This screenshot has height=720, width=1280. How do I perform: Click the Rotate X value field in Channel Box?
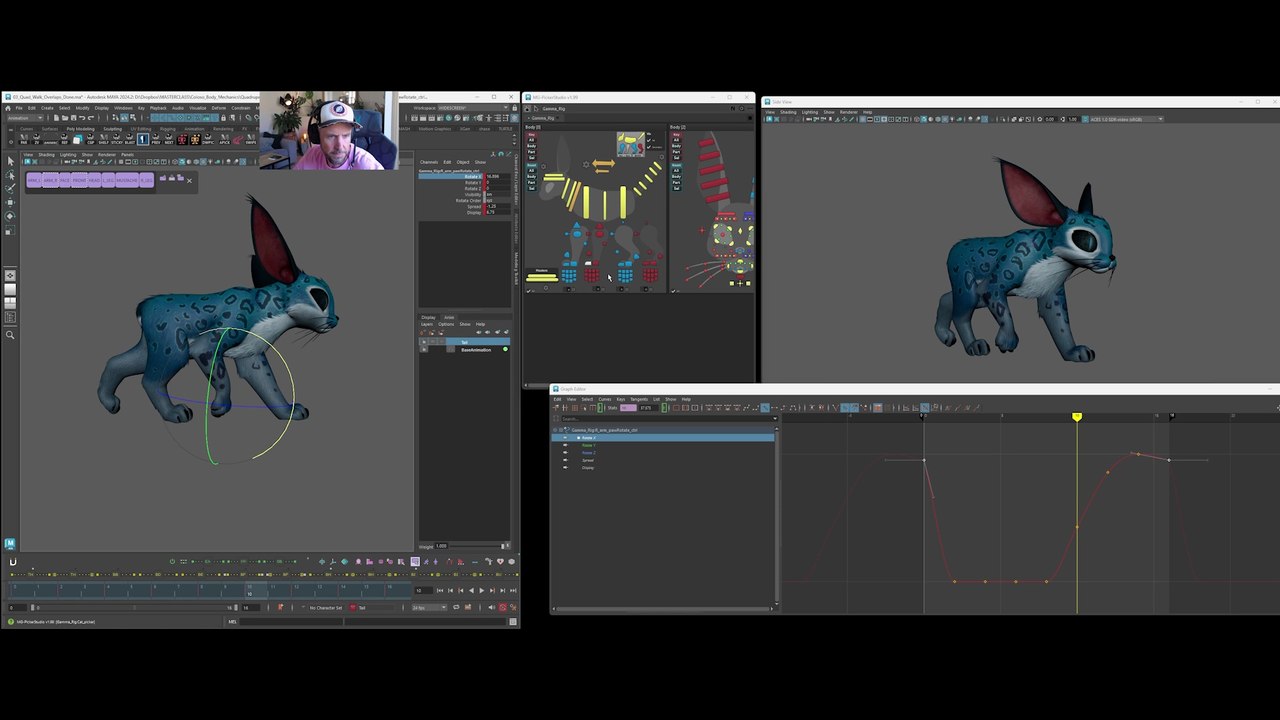[497, 176]
